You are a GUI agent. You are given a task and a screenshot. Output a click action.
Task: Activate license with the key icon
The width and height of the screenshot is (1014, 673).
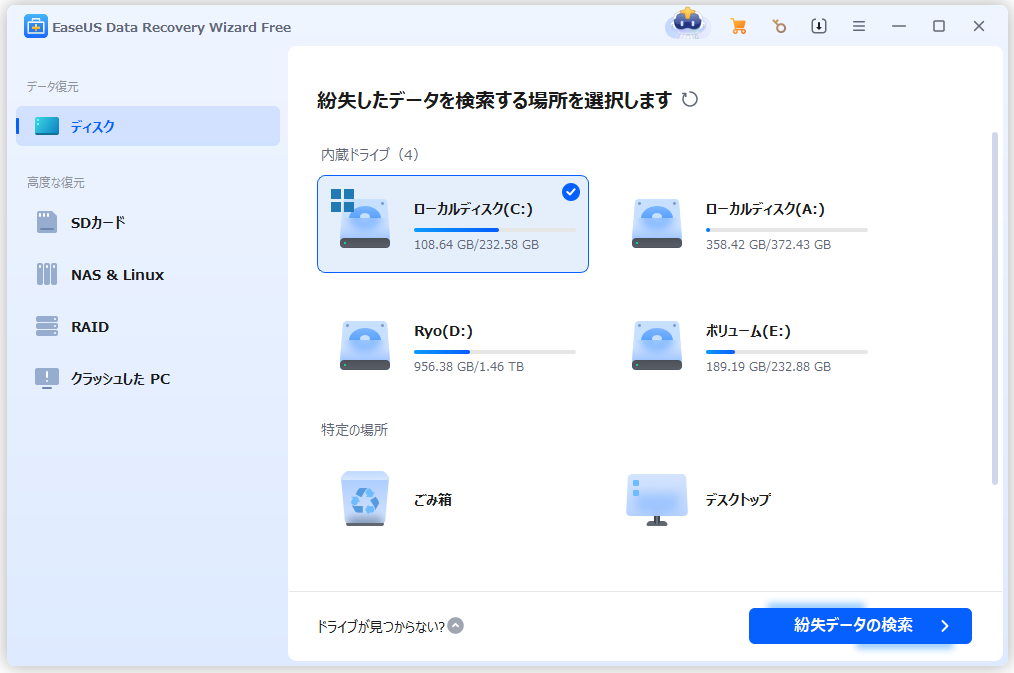(x=779, y=26)
